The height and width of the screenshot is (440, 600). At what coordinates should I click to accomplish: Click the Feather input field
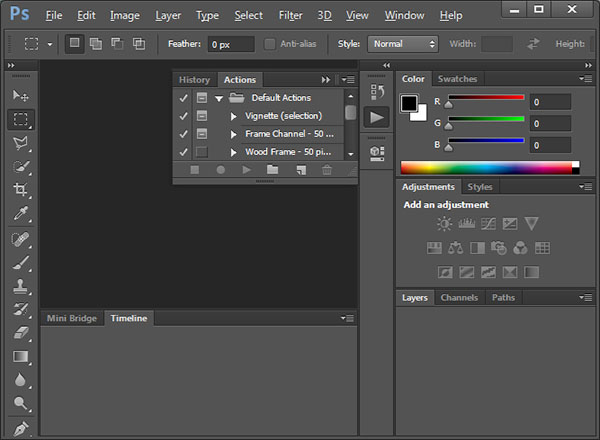point(231,44)
